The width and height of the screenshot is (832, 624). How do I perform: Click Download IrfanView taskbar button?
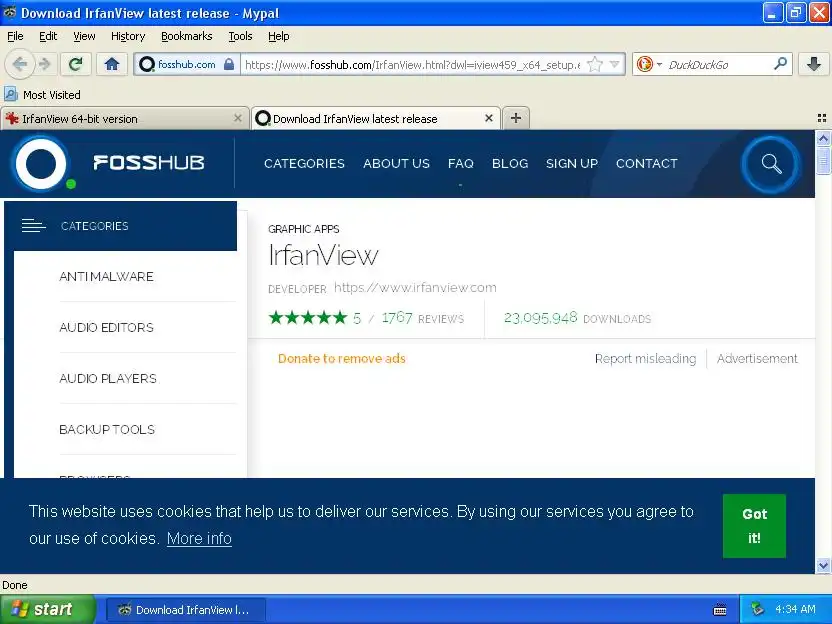[186, 610]
